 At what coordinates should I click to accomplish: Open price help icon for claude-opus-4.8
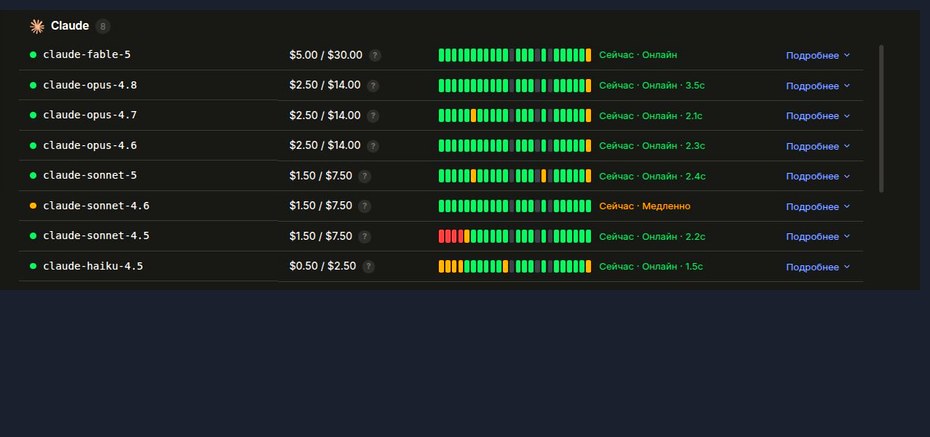coord(372,85)
